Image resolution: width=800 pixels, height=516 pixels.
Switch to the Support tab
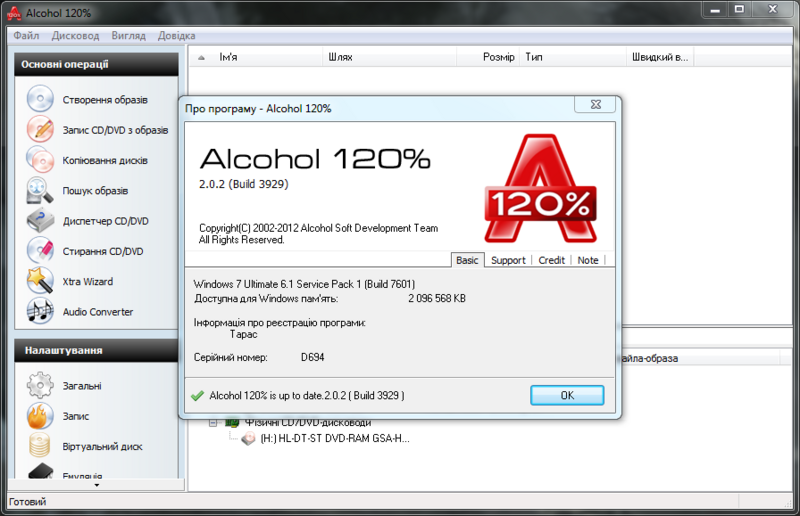[x=508, y=260]
